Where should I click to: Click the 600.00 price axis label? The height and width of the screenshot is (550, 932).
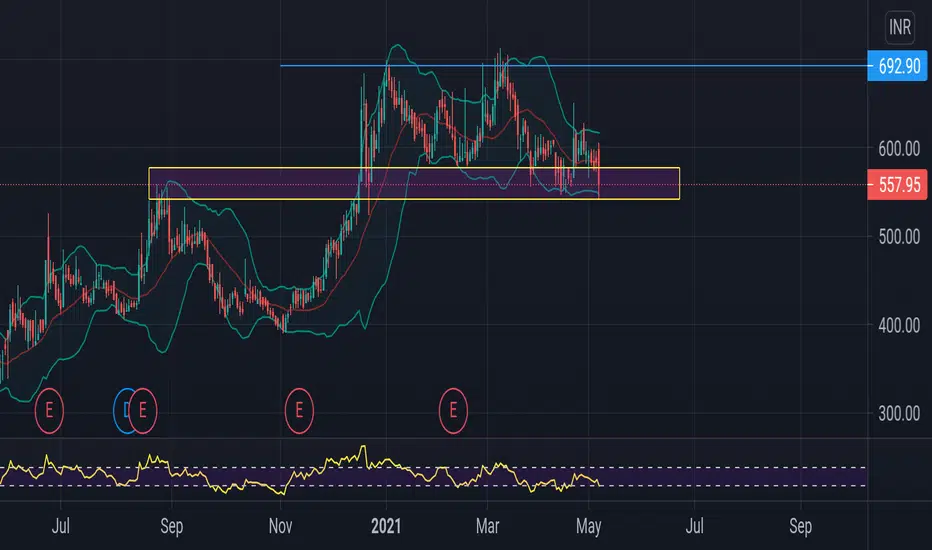coord(899,149)
